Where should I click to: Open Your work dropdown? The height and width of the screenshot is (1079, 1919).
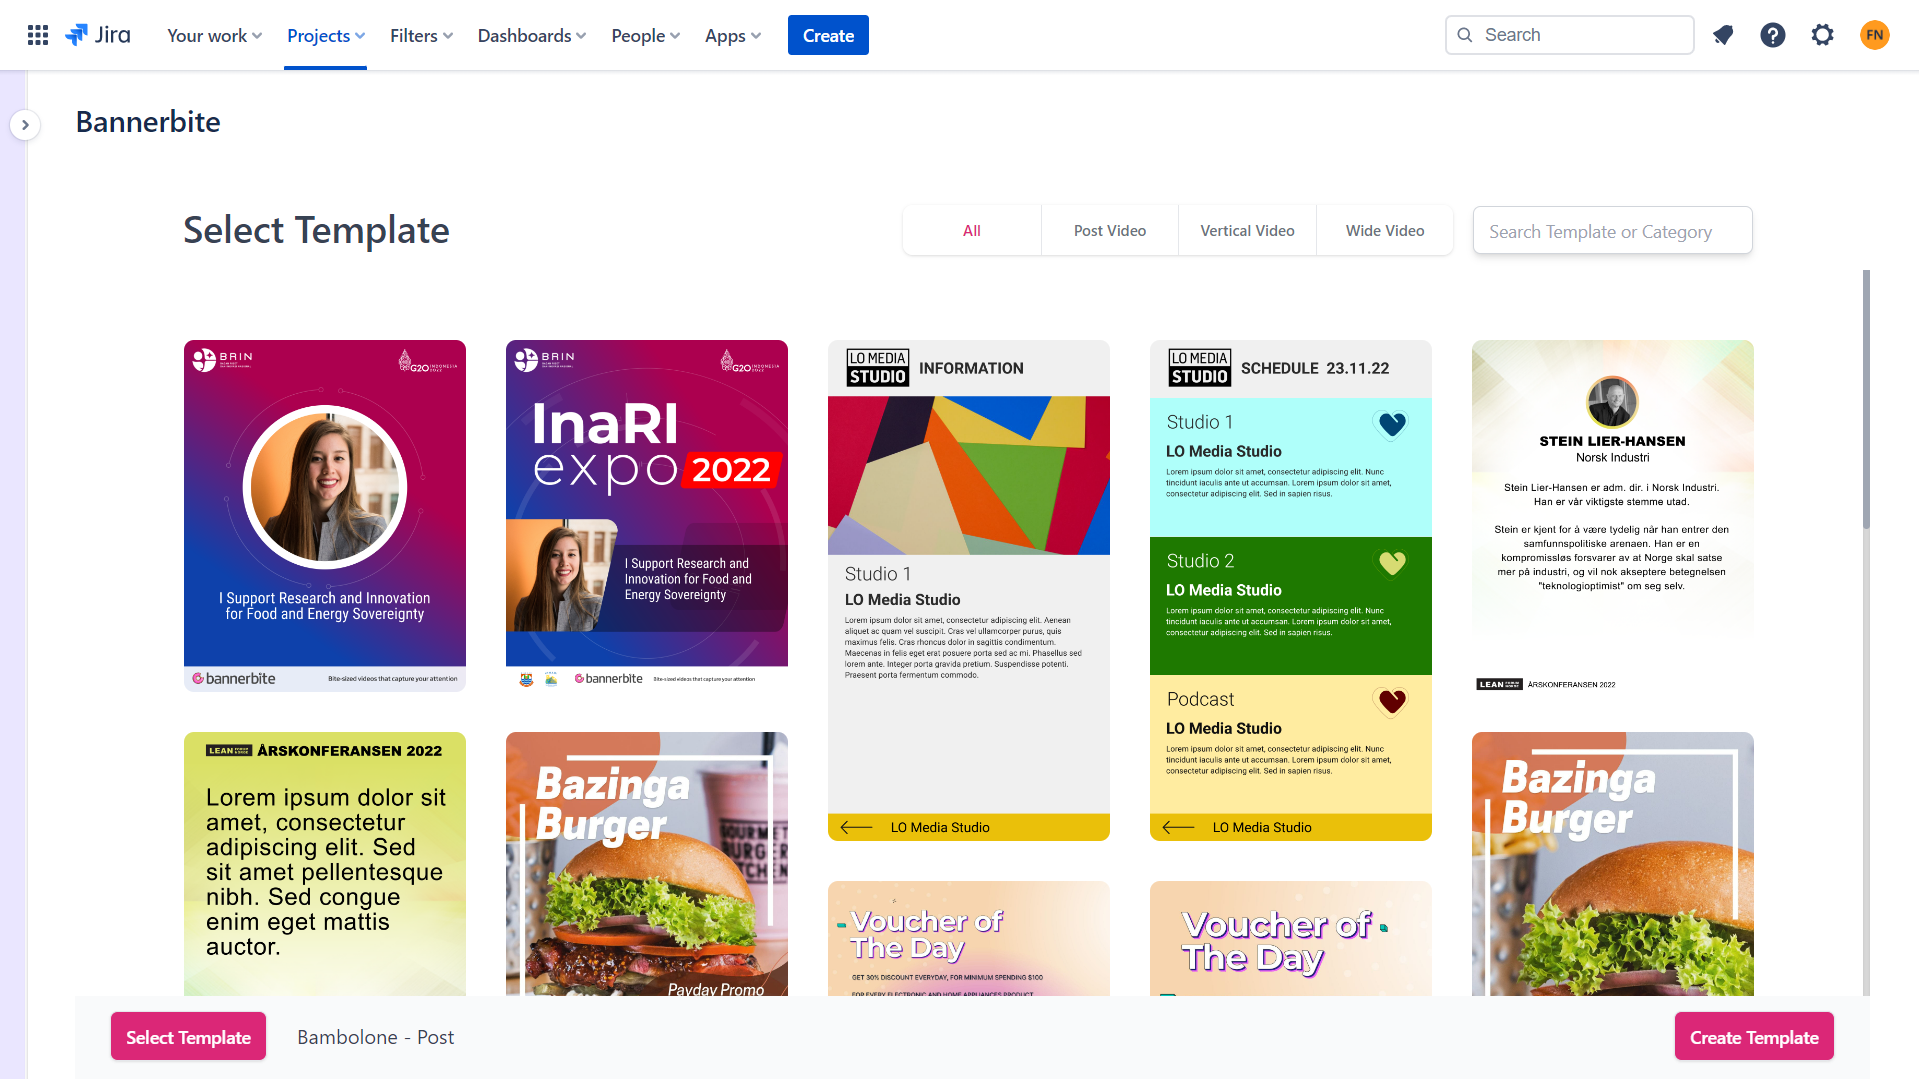coord(214,35)
